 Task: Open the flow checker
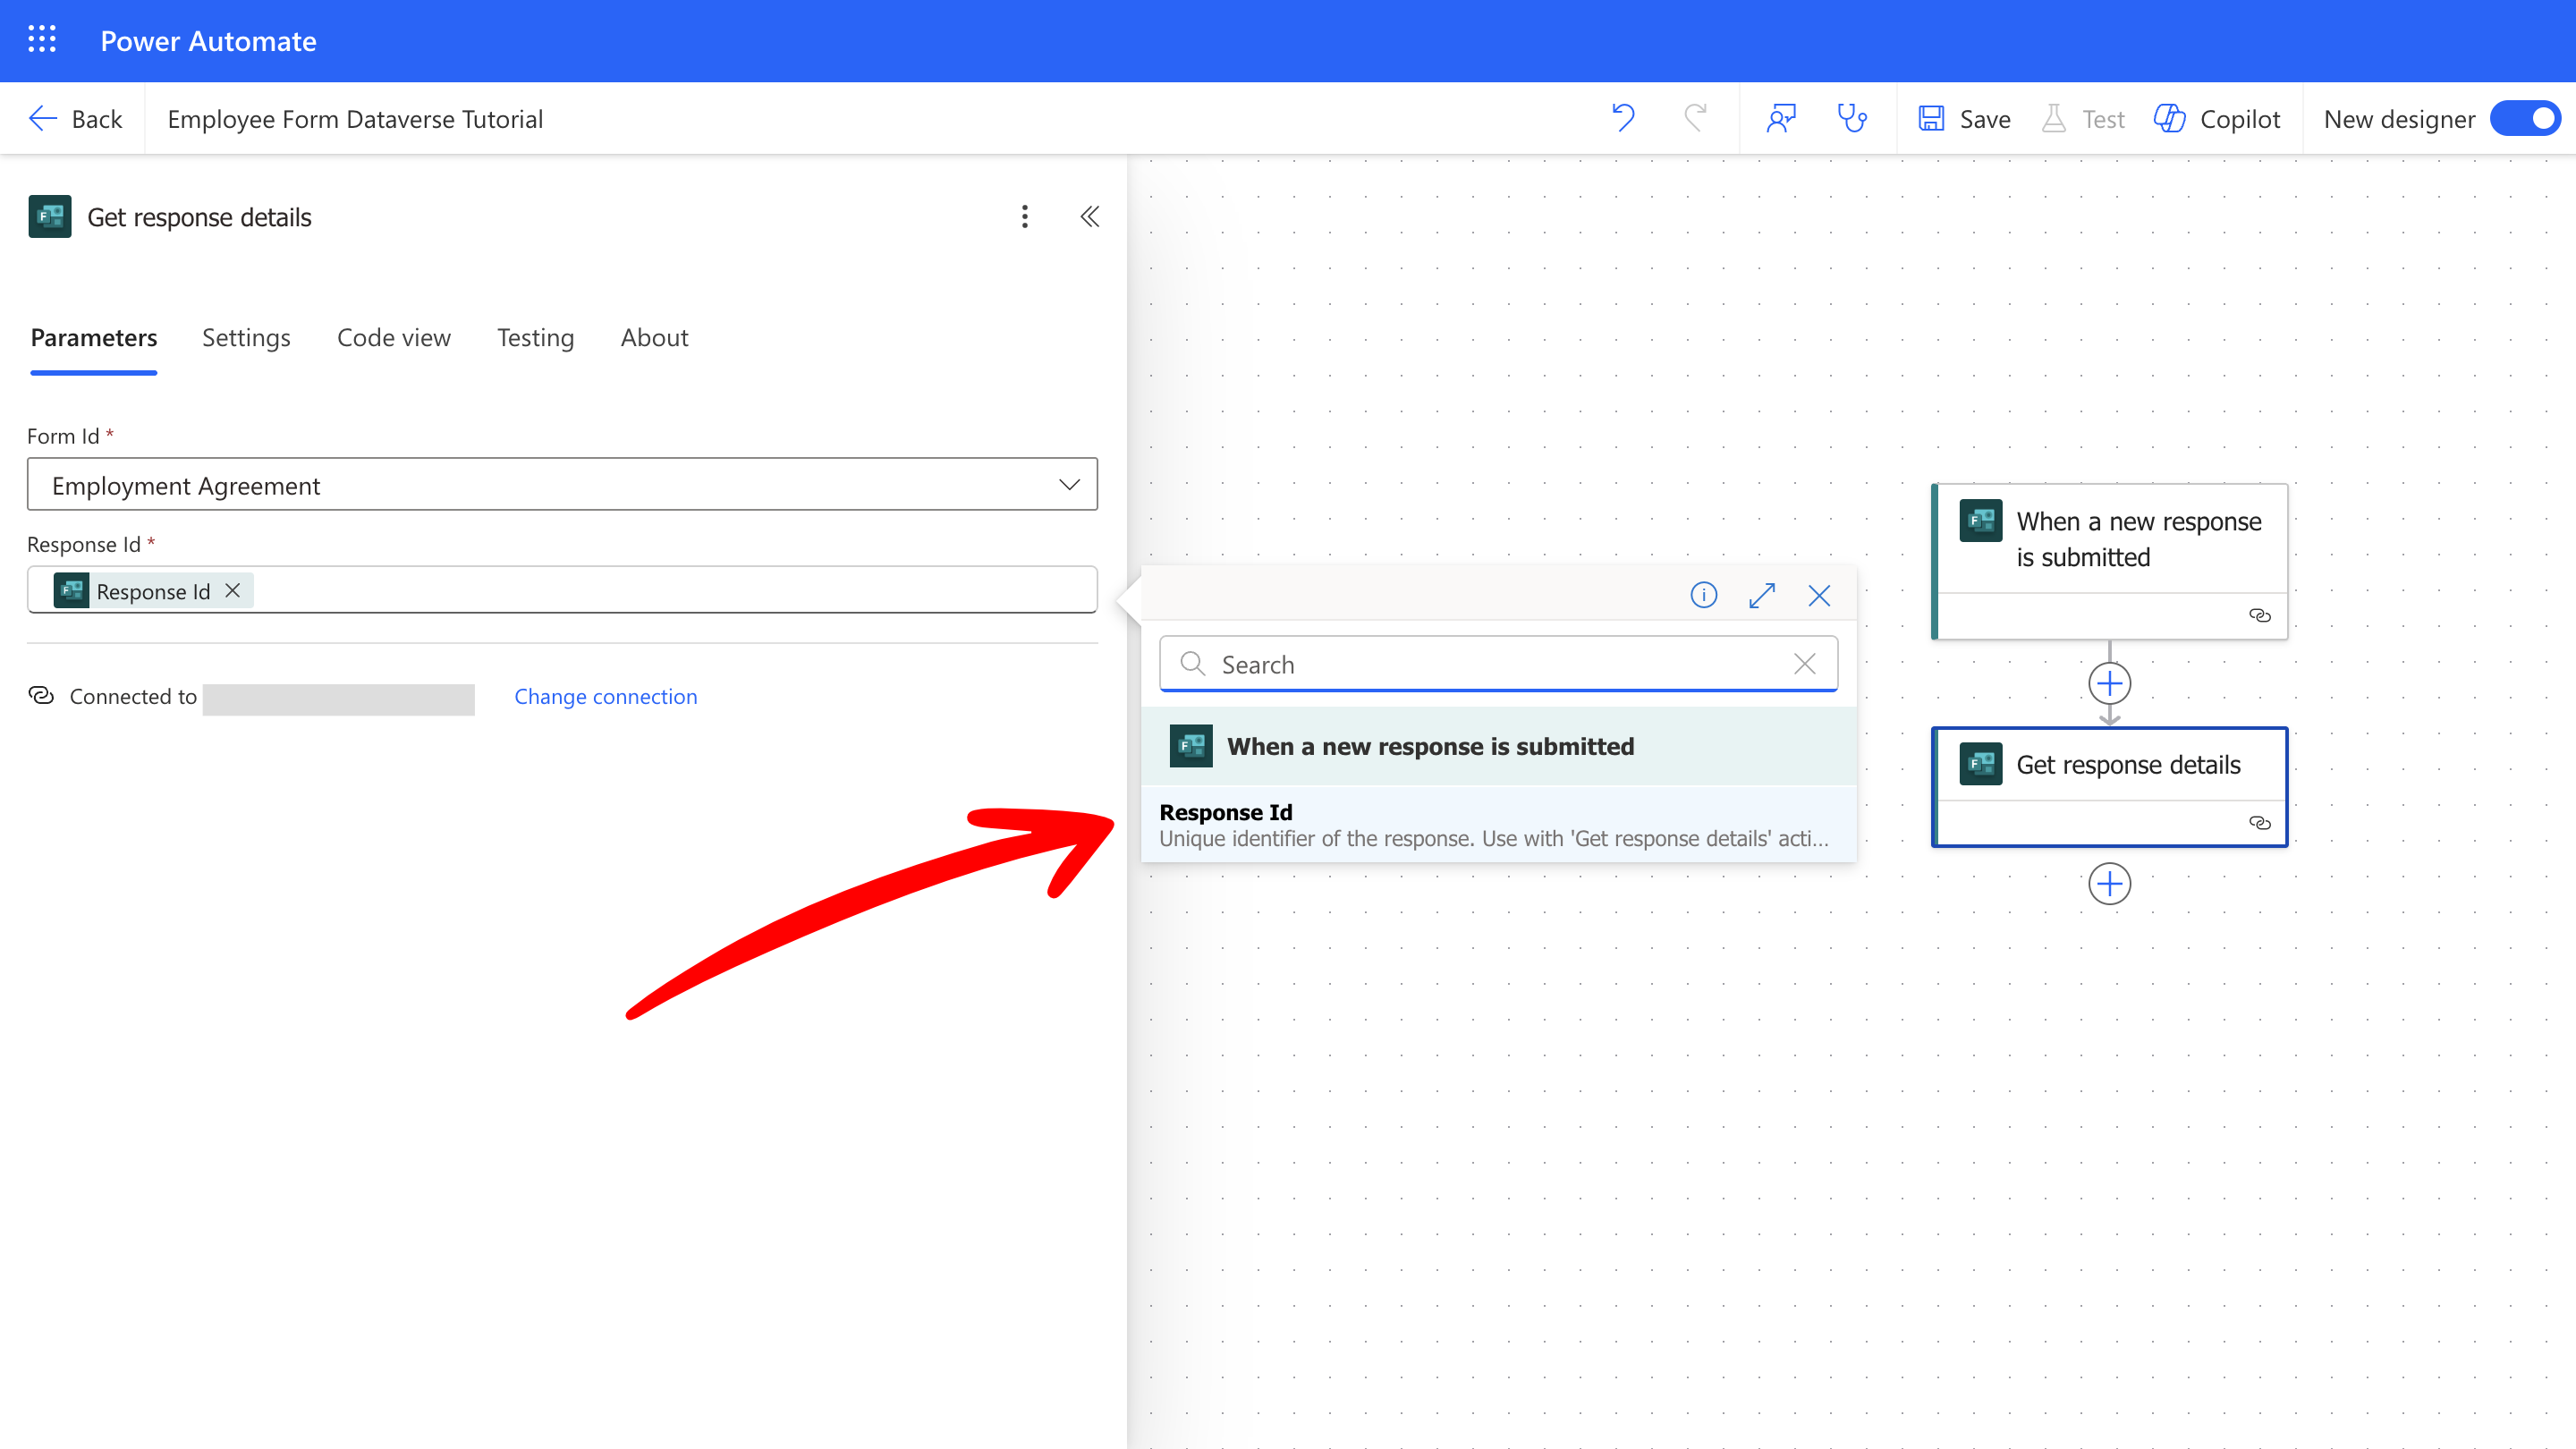pos(1852,118)
